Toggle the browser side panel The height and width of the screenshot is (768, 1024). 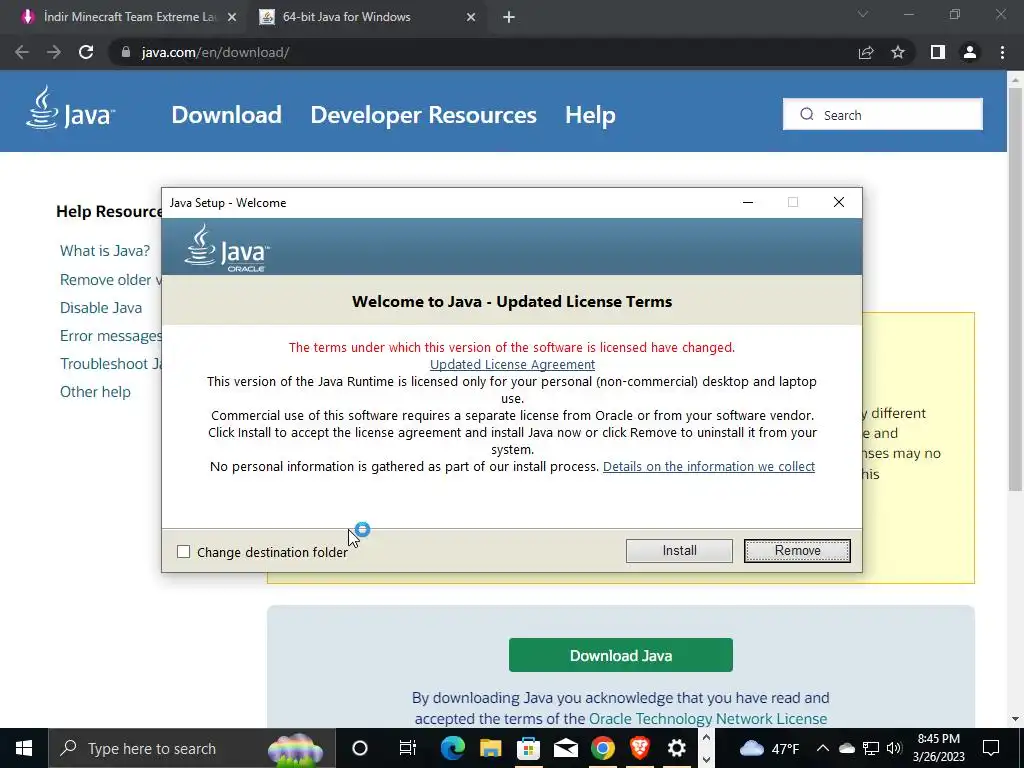point(938,52)
